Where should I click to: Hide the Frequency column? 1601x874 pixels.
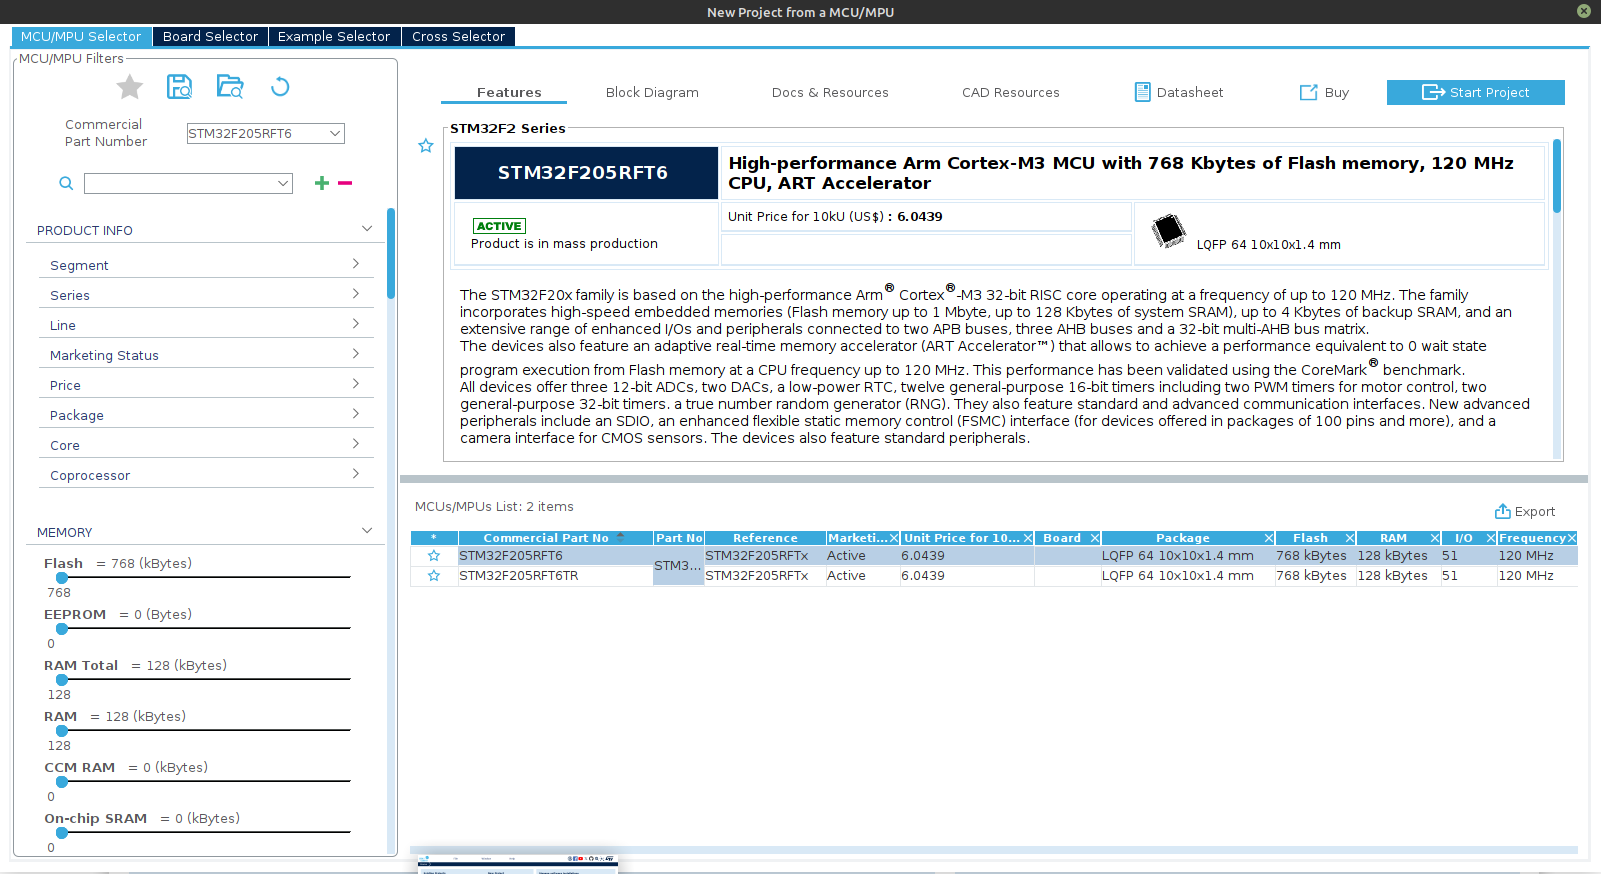[x=1571, y=538]
